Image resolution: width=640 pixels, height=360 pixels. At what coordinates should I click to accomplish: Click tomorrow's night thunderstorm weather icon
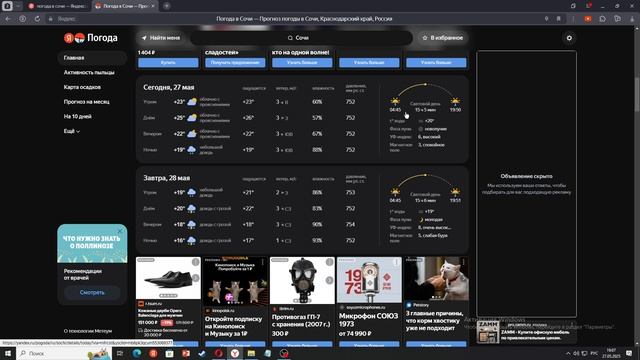coord(191,240)
